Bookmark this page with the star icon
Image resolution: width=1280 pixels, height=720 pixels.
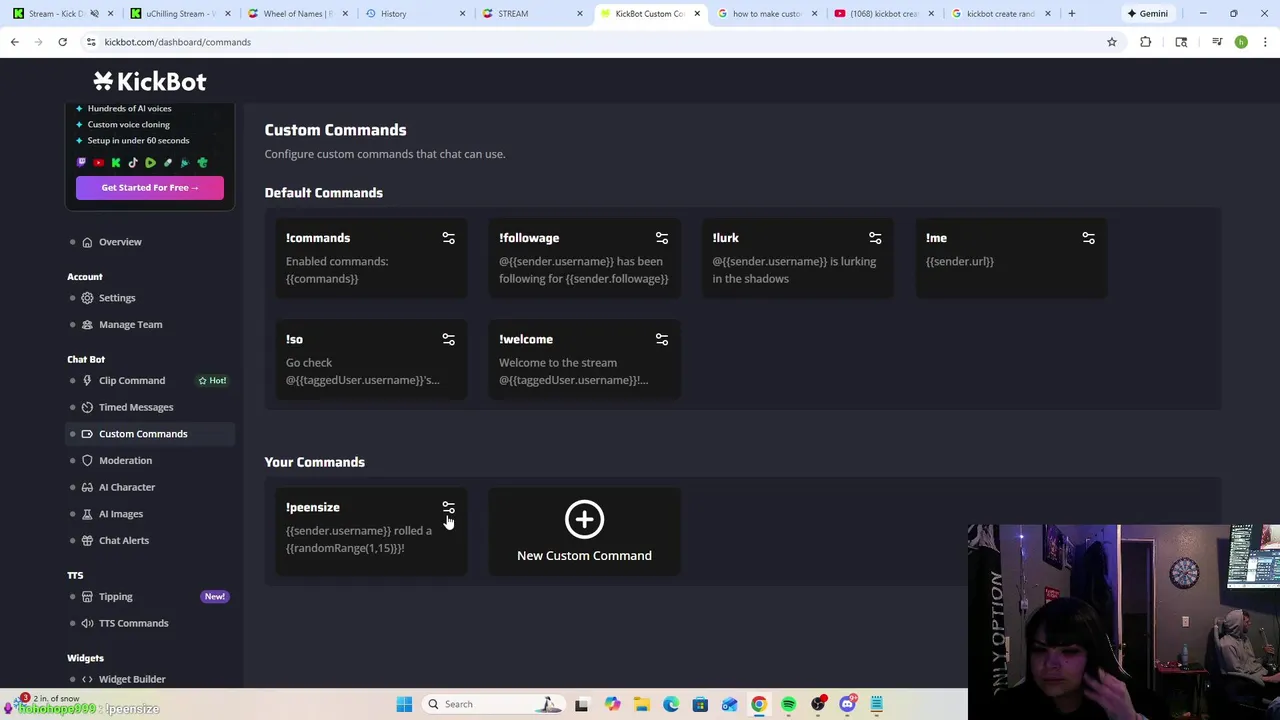tap(1111, 42)
